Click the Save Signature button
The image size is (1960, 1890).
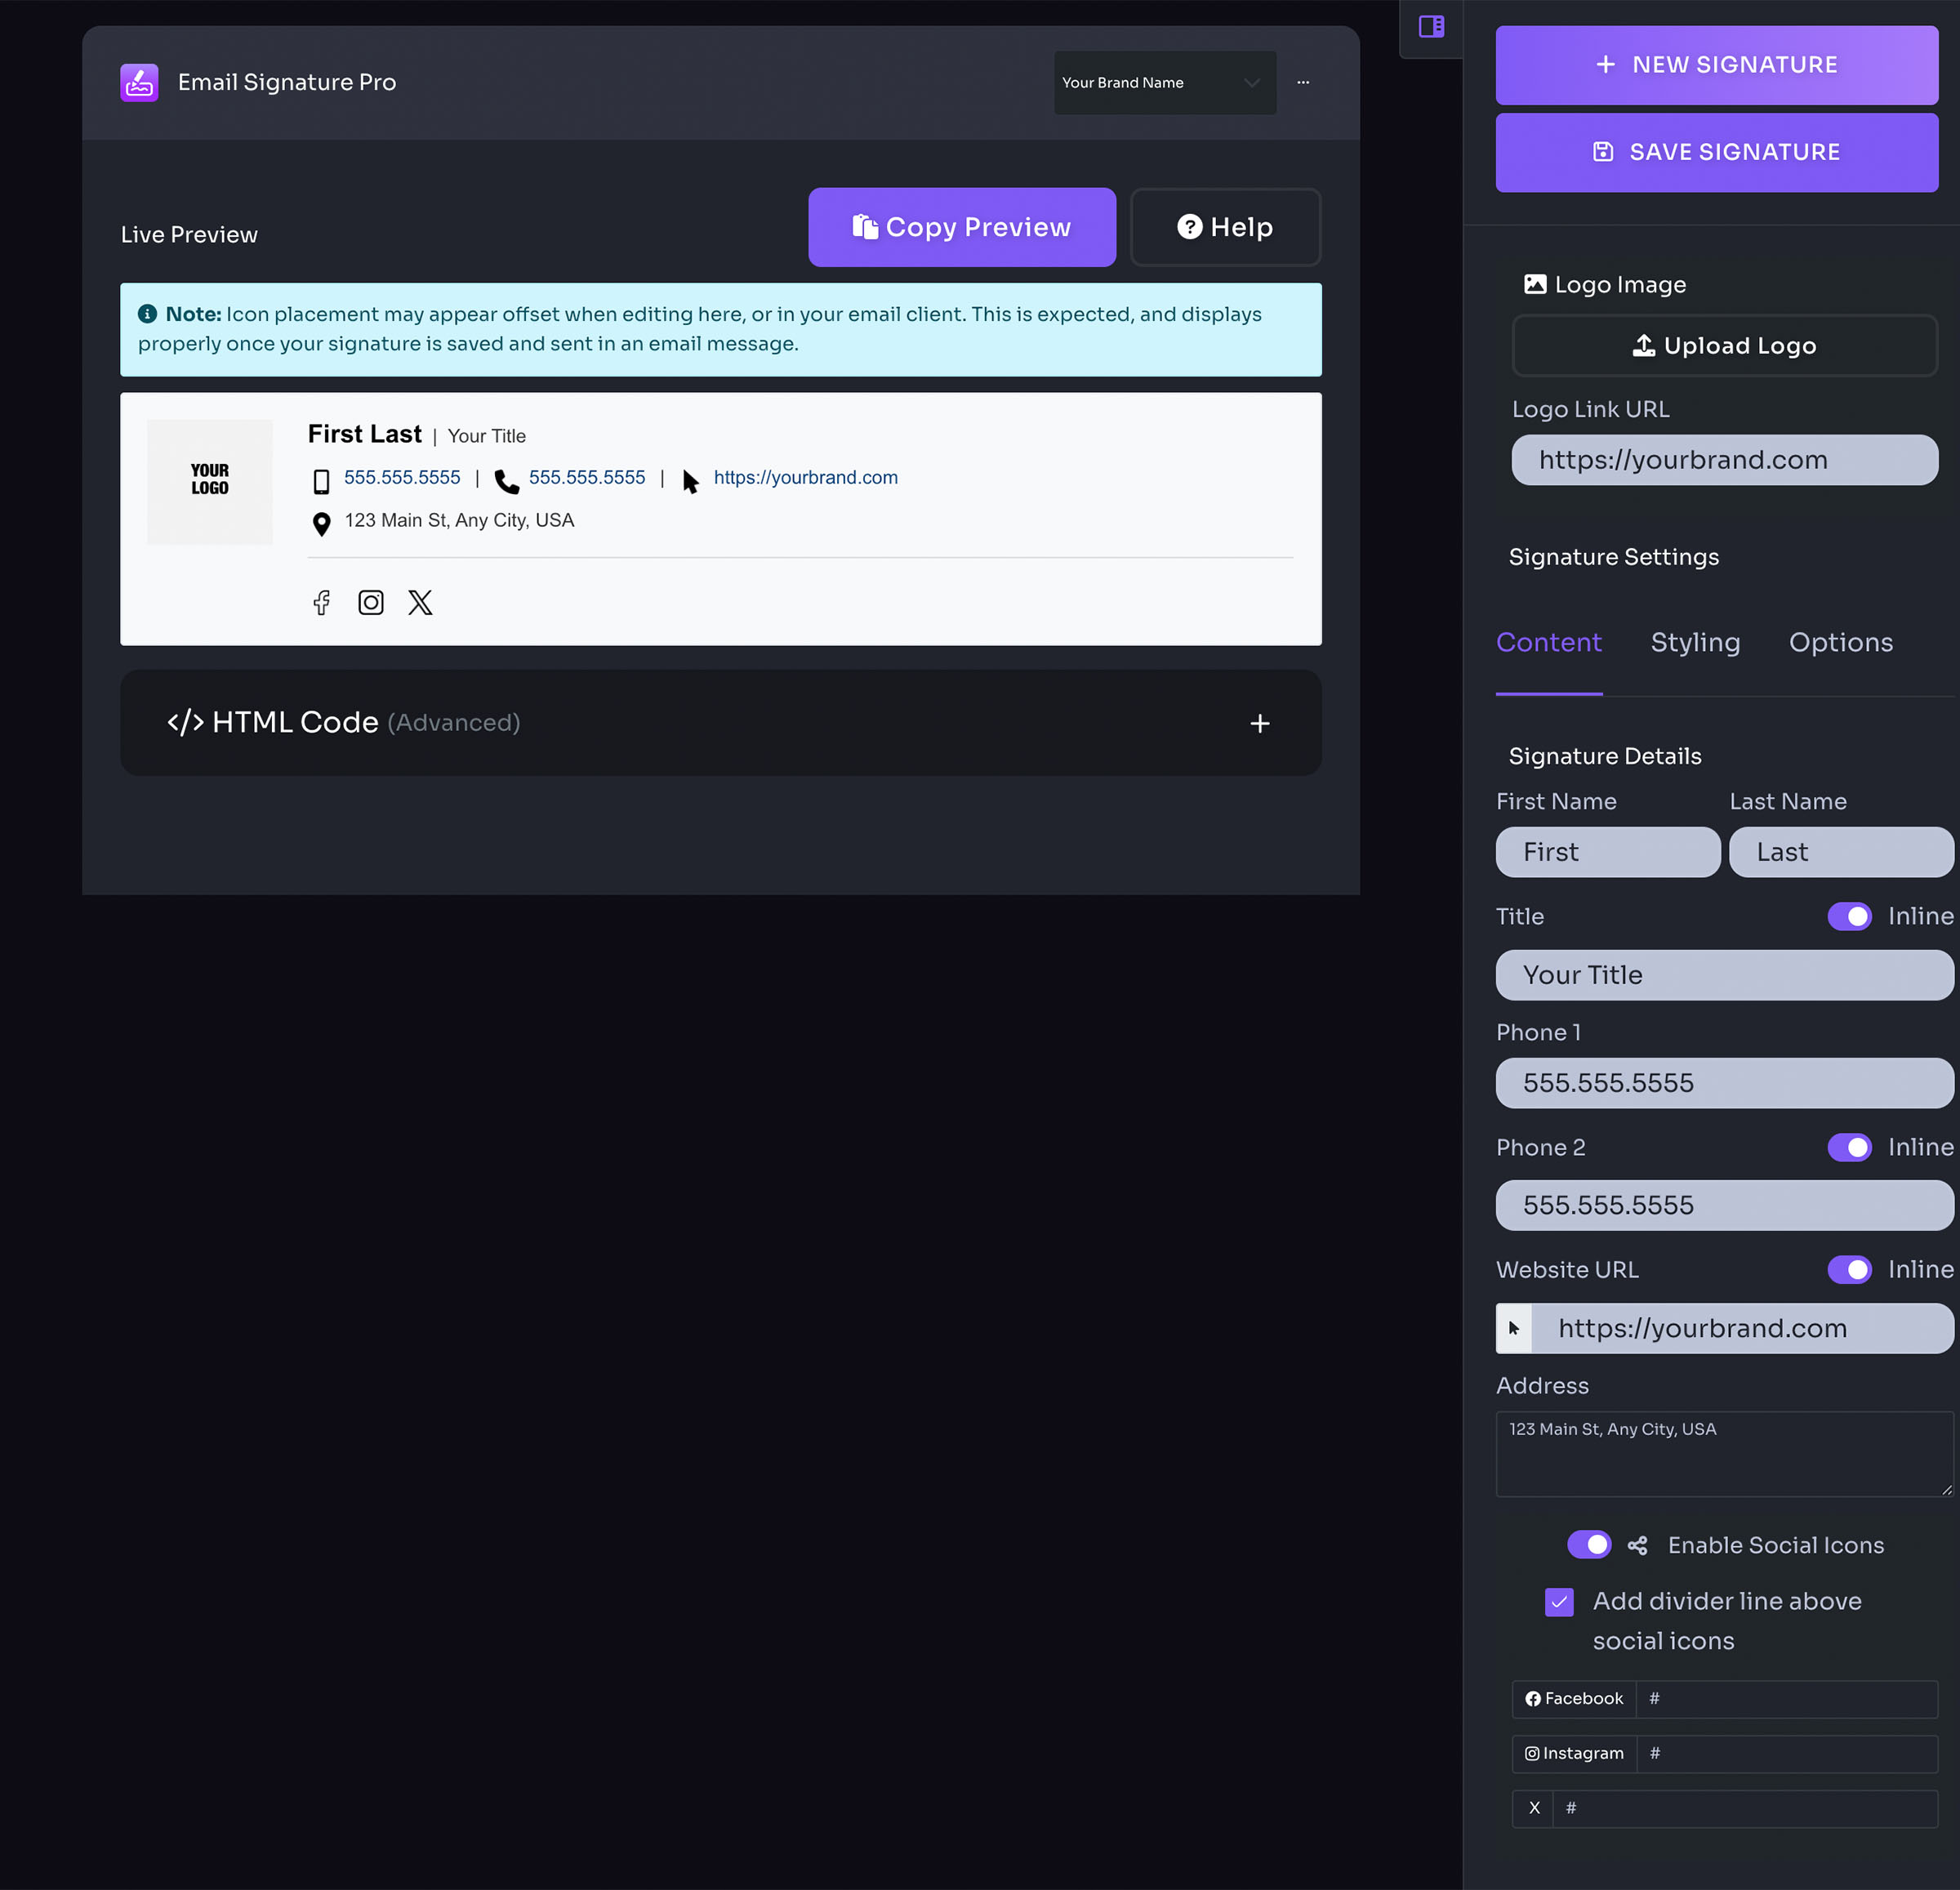click(x=1716, y=152)
